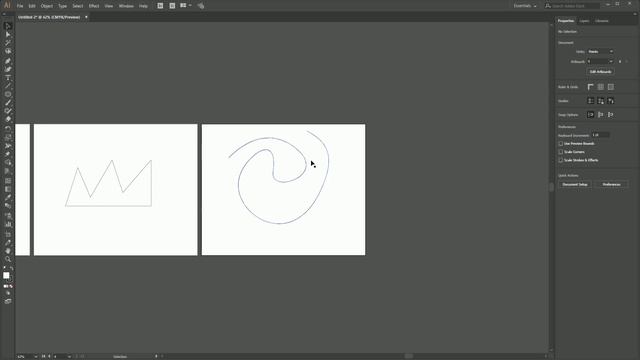The width and height of the screenshot is (640, 360).
Task: Click the Search Adobe Stock field
Action: click(x=573, y=6)
